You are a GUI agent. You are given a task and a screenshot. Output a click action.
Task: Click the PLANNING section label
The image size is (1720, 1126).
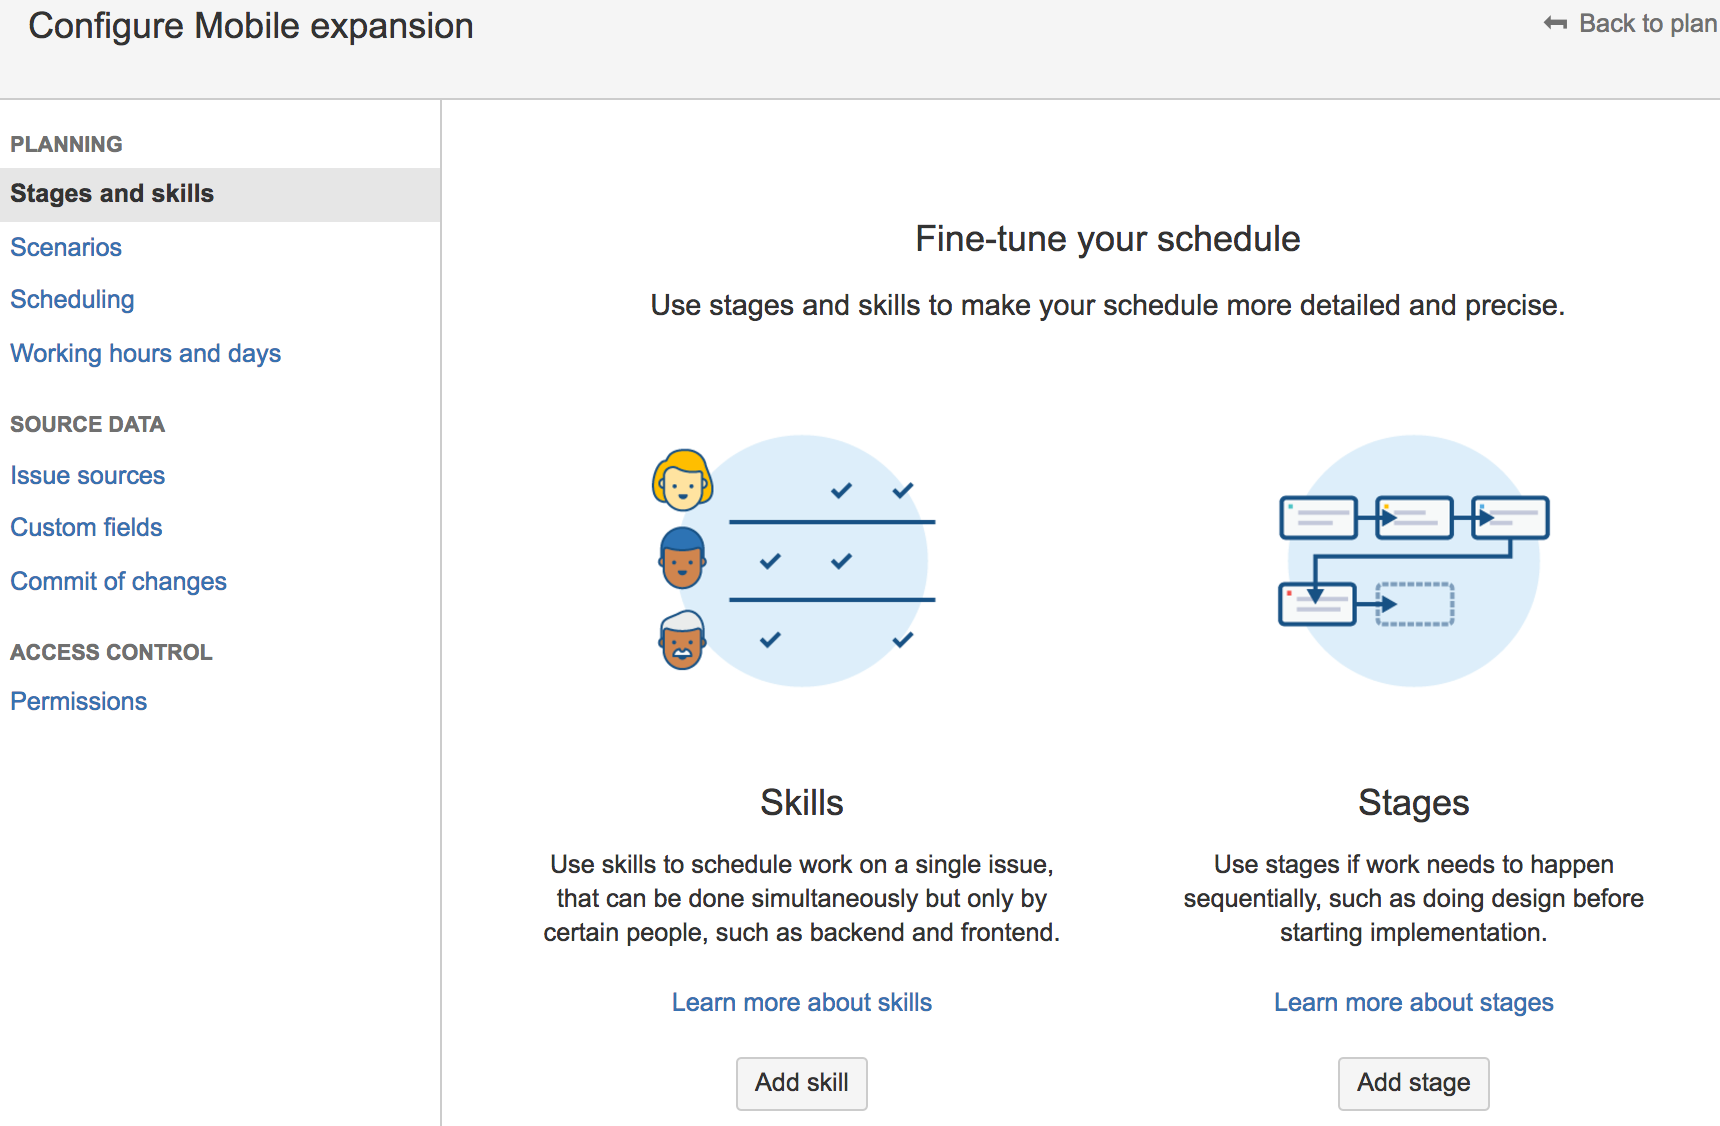(x=66, y=145)
